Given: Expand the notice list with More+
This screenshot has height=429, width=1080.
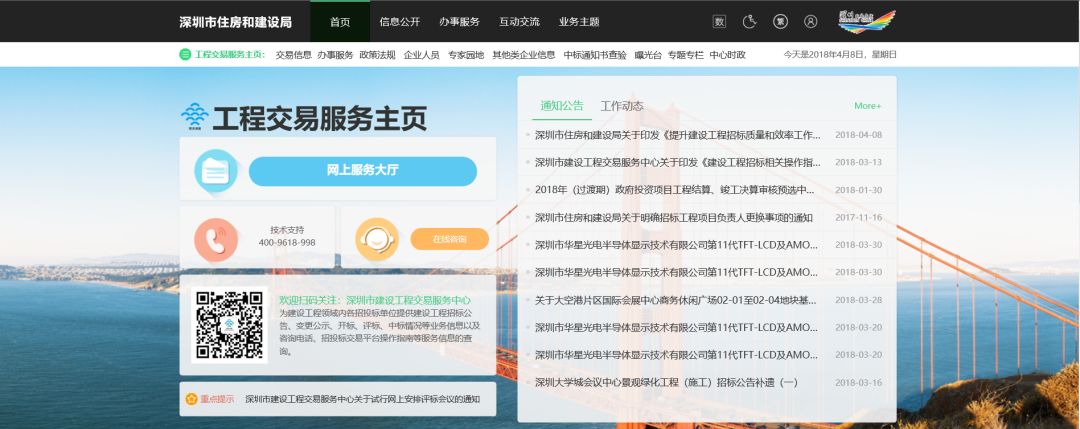Looking at the screenshot, I should tap(867, 106).
